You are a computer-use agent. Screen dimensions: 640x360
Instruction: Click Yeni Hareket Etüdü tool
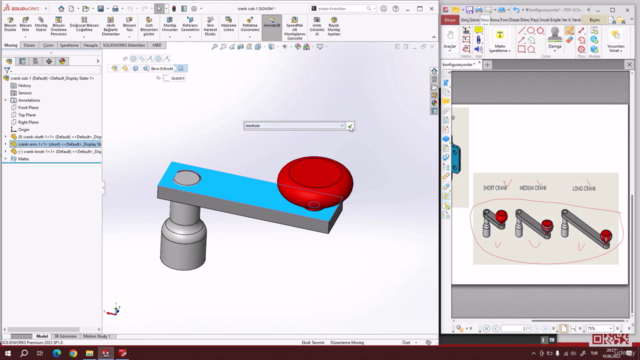coord(210,26)
